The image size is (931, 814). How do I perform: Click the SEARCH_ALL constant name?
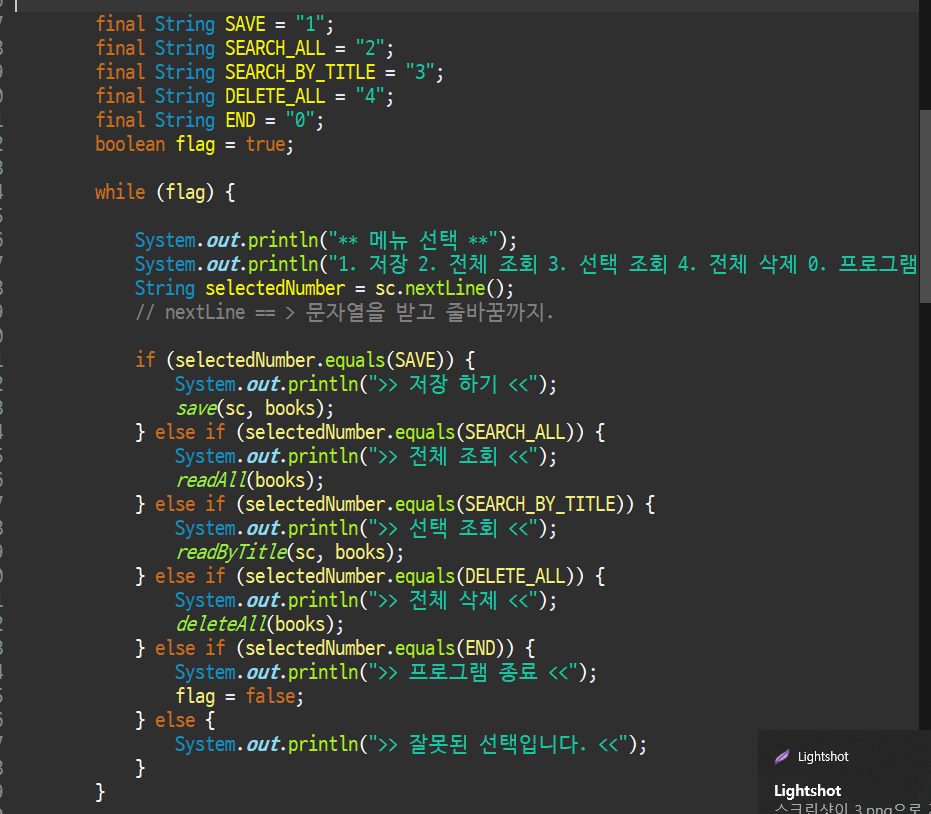pyautogui.click(x=275, y=48)
